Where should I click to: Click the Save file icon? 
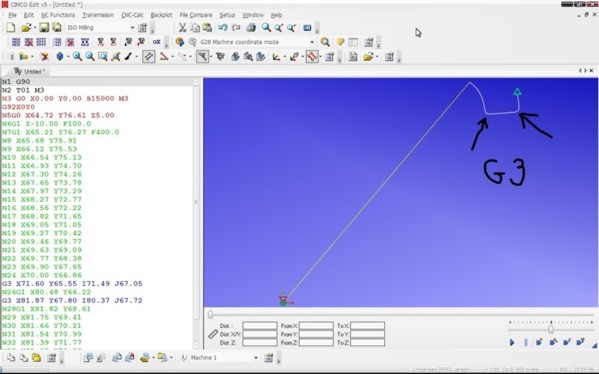coord(44,28)
